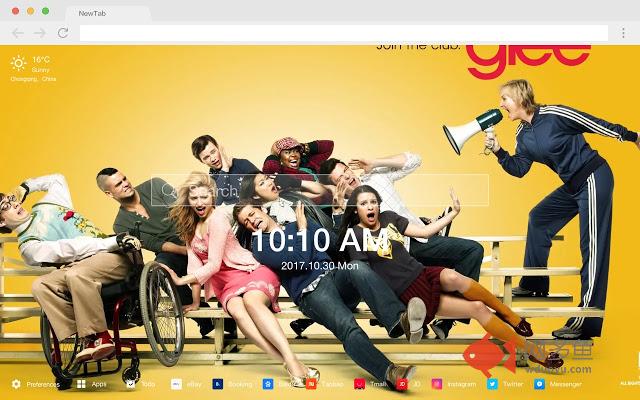This screenshot has width=640, height=400.
Task: Click the green maximize window button
Action: [x=46, y=11]
